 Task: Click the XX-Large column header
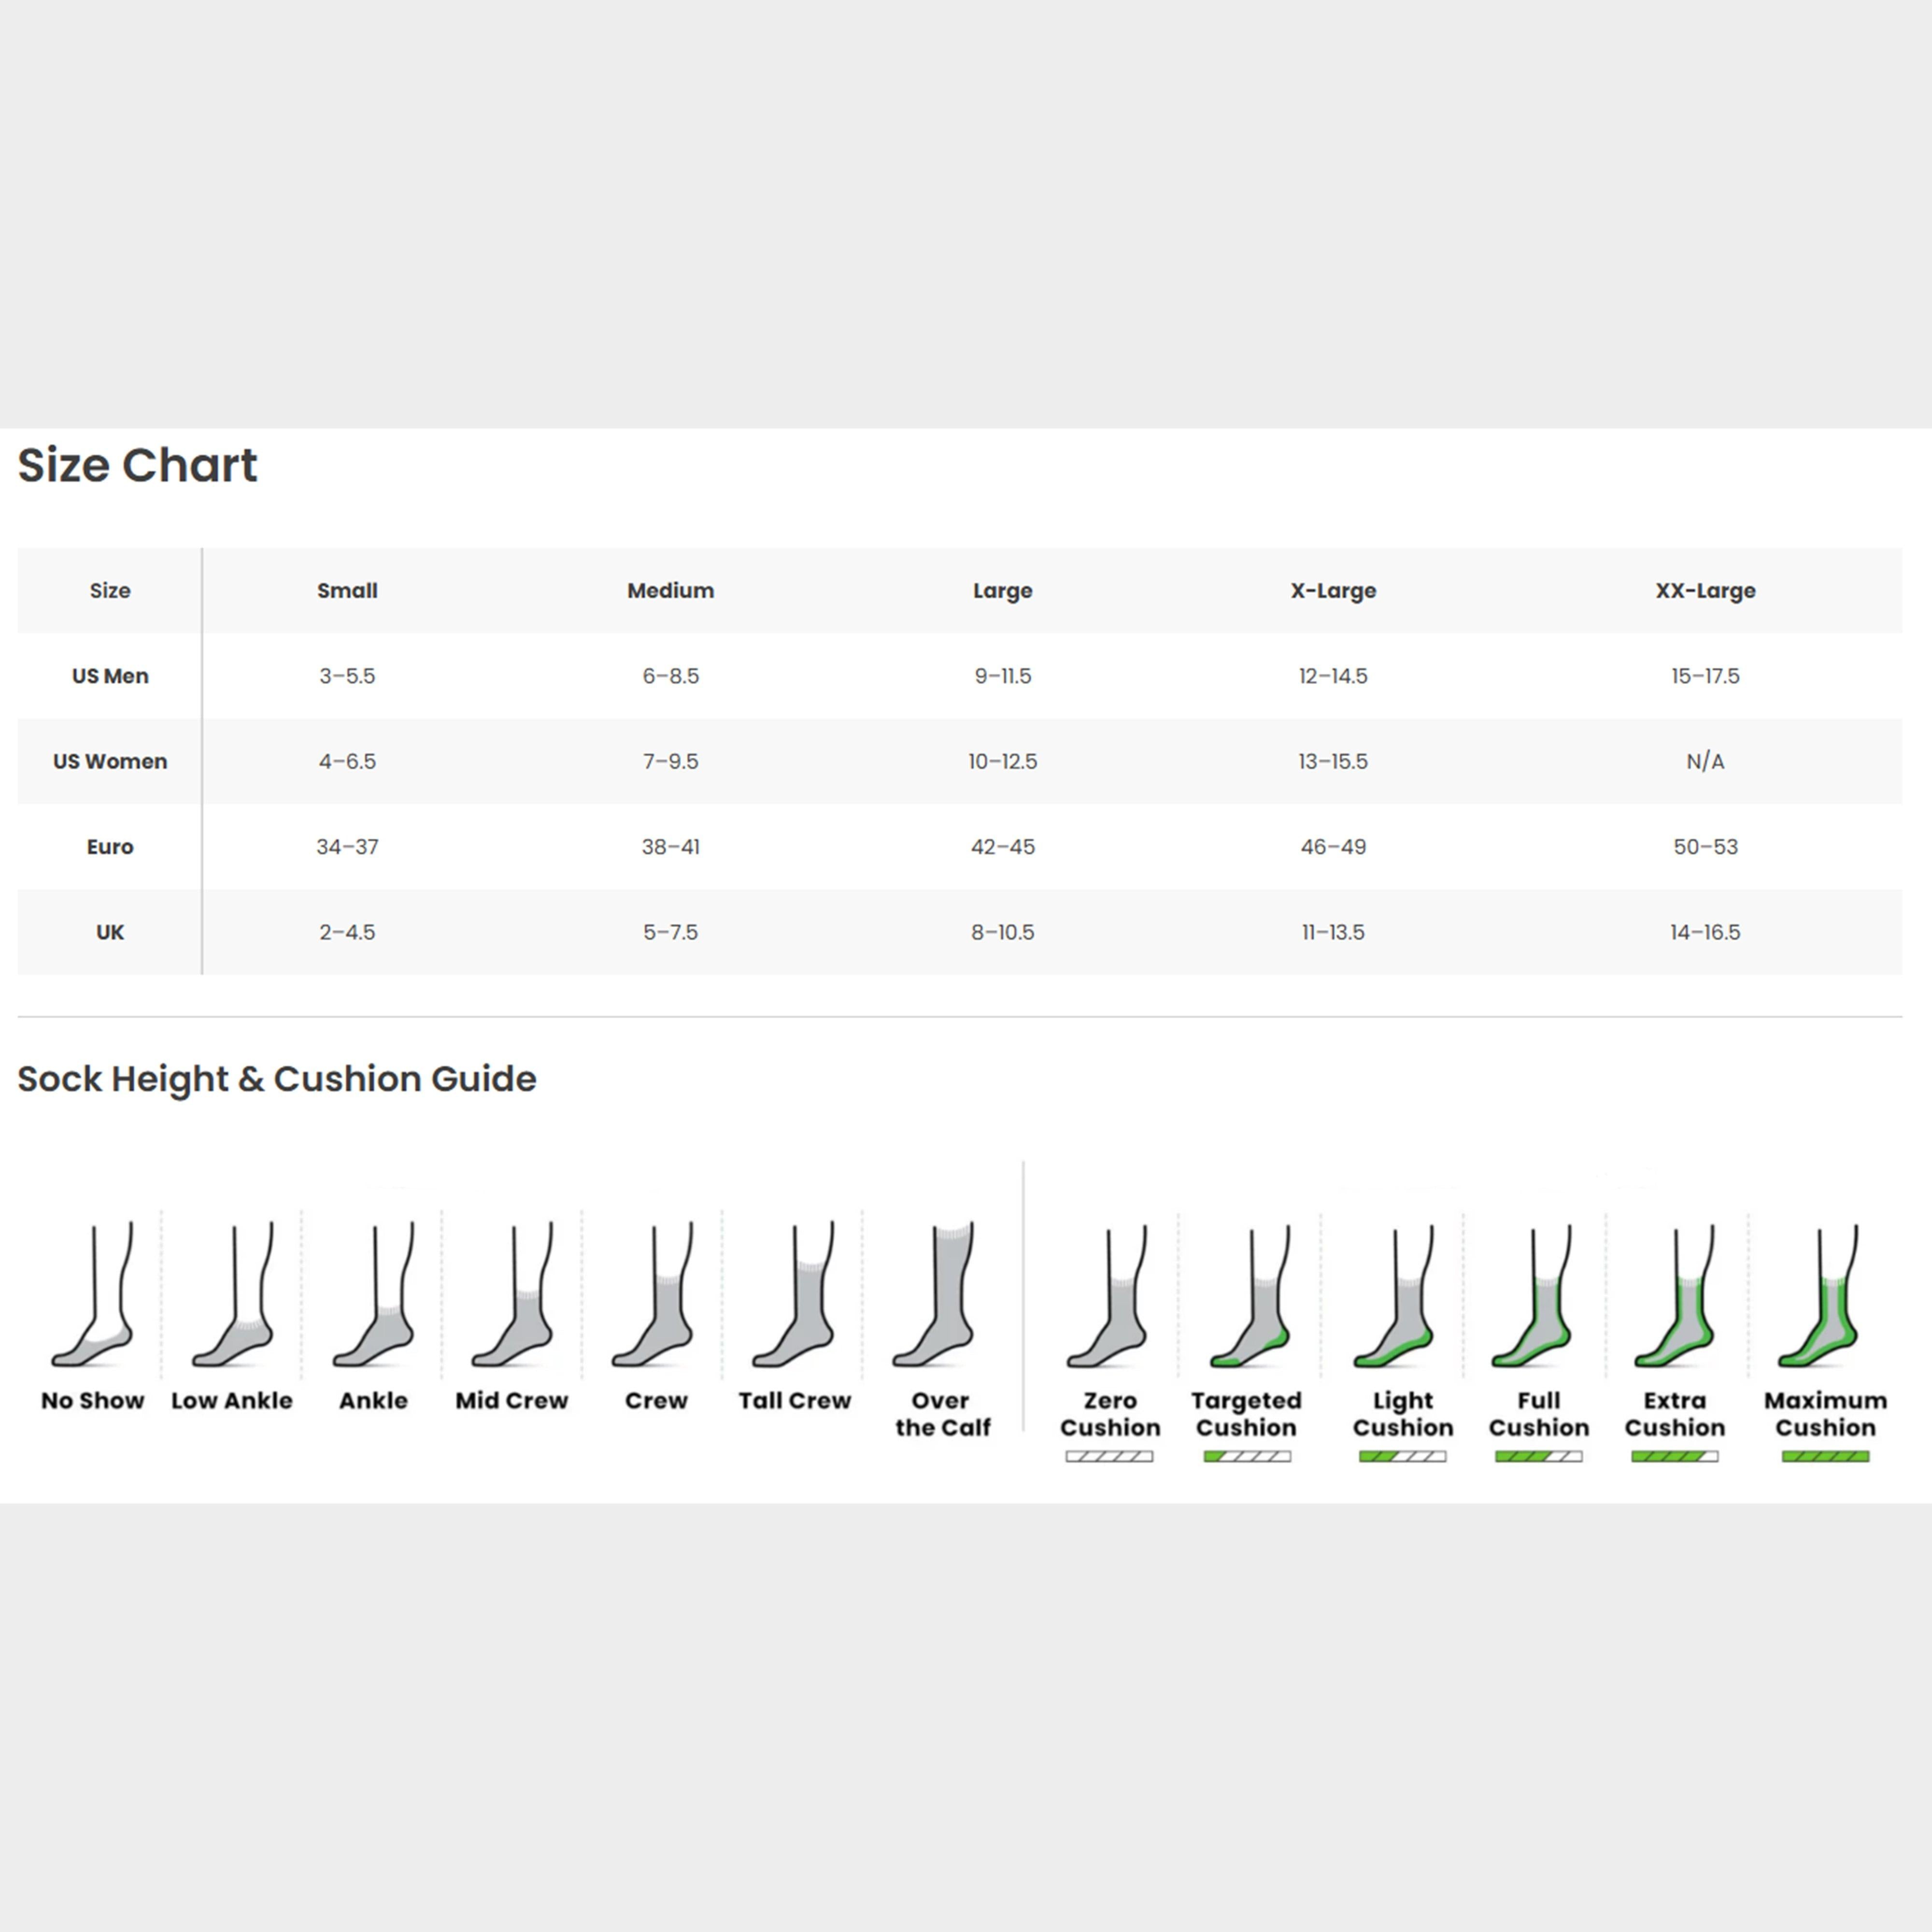[1705, 590]
